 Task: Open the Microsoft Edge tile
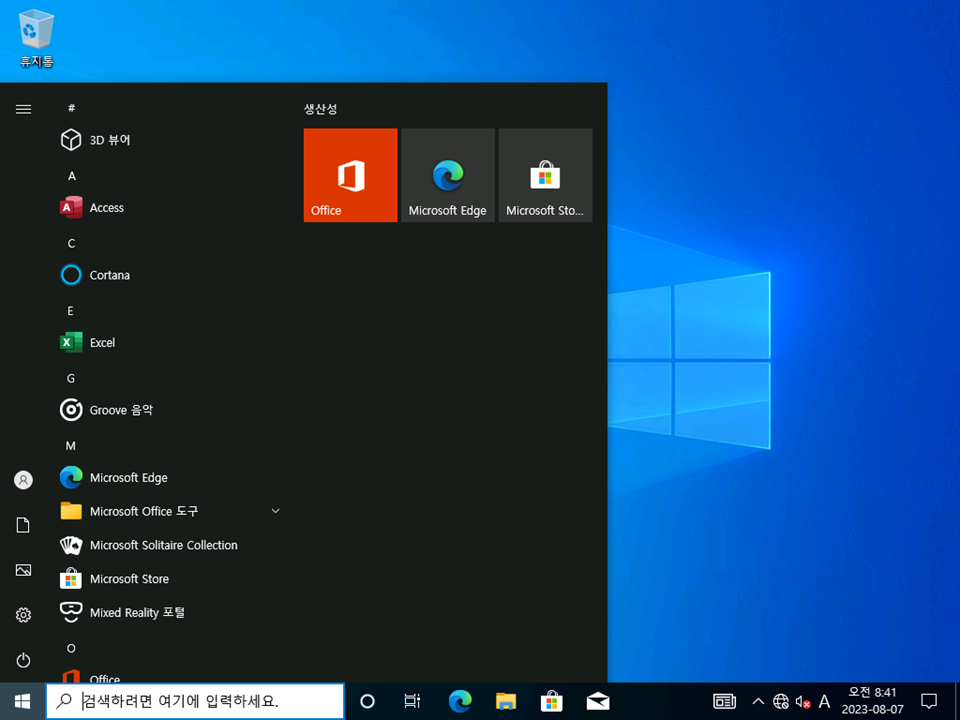448,175
